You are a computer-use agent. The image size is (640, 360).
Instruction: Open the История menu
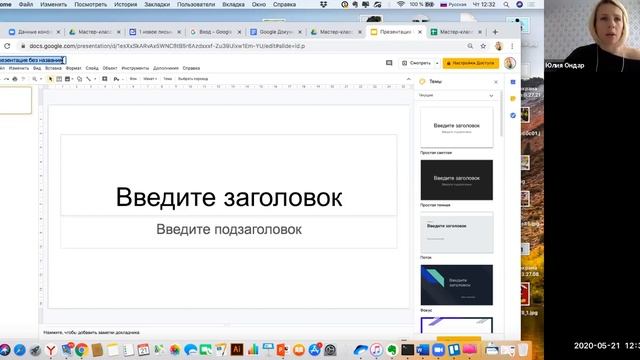point(125,4)
